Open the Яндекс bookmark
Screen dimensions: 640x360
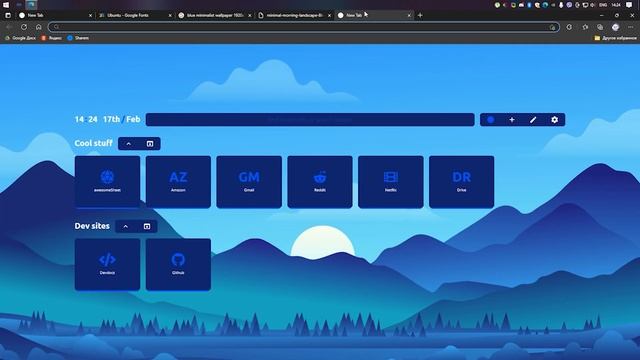[x=52, y=38]
